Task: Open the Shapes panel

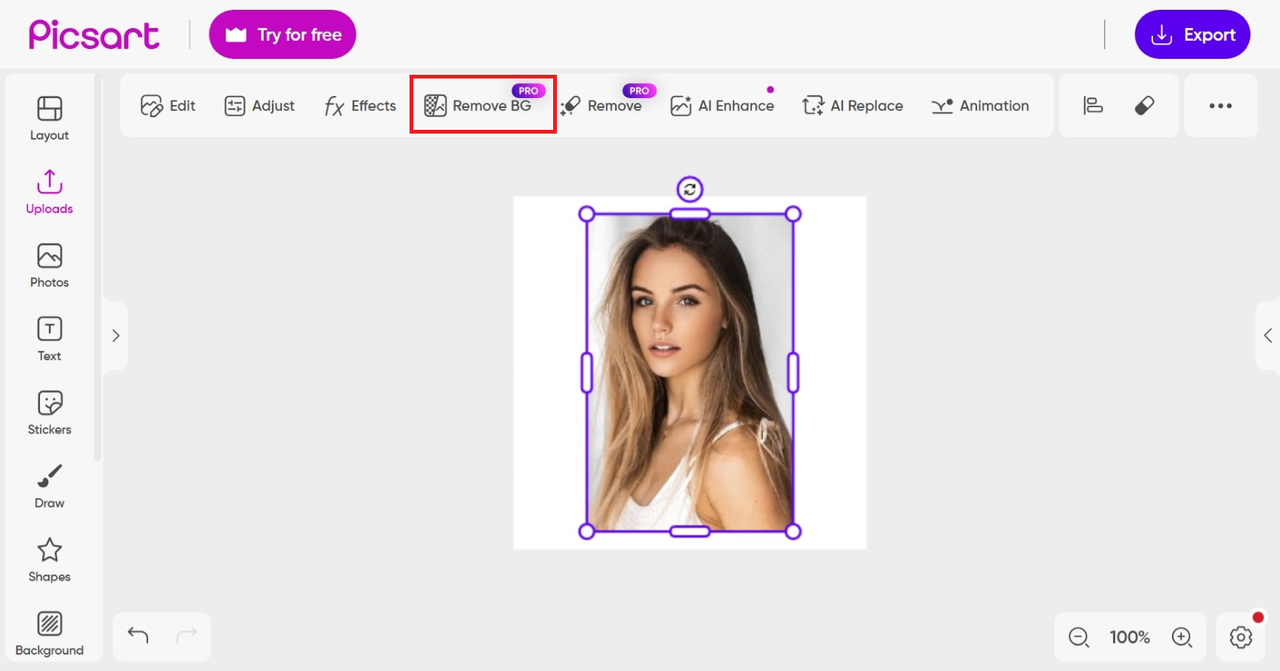Action: (49, 559)
